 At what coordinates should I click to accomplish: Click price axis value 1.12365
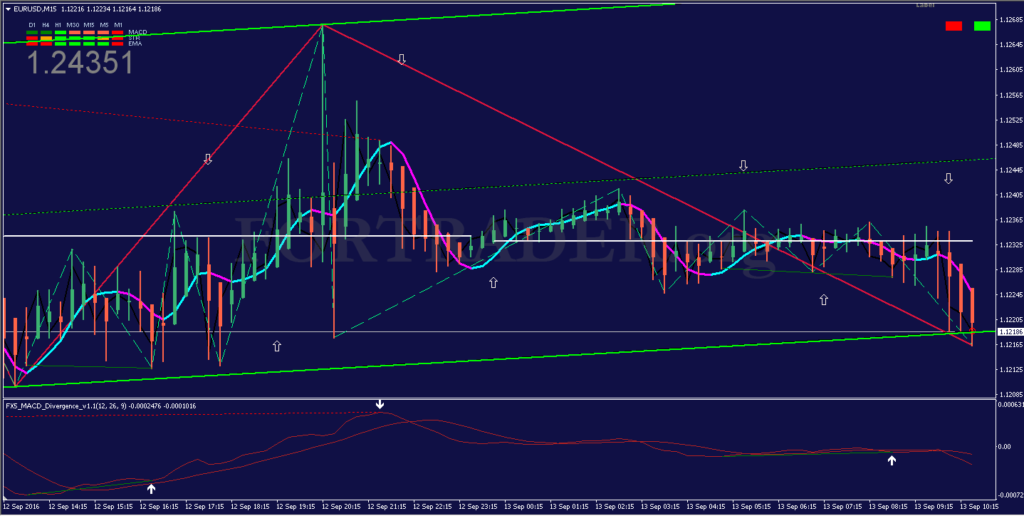(x=1010, y=220)
